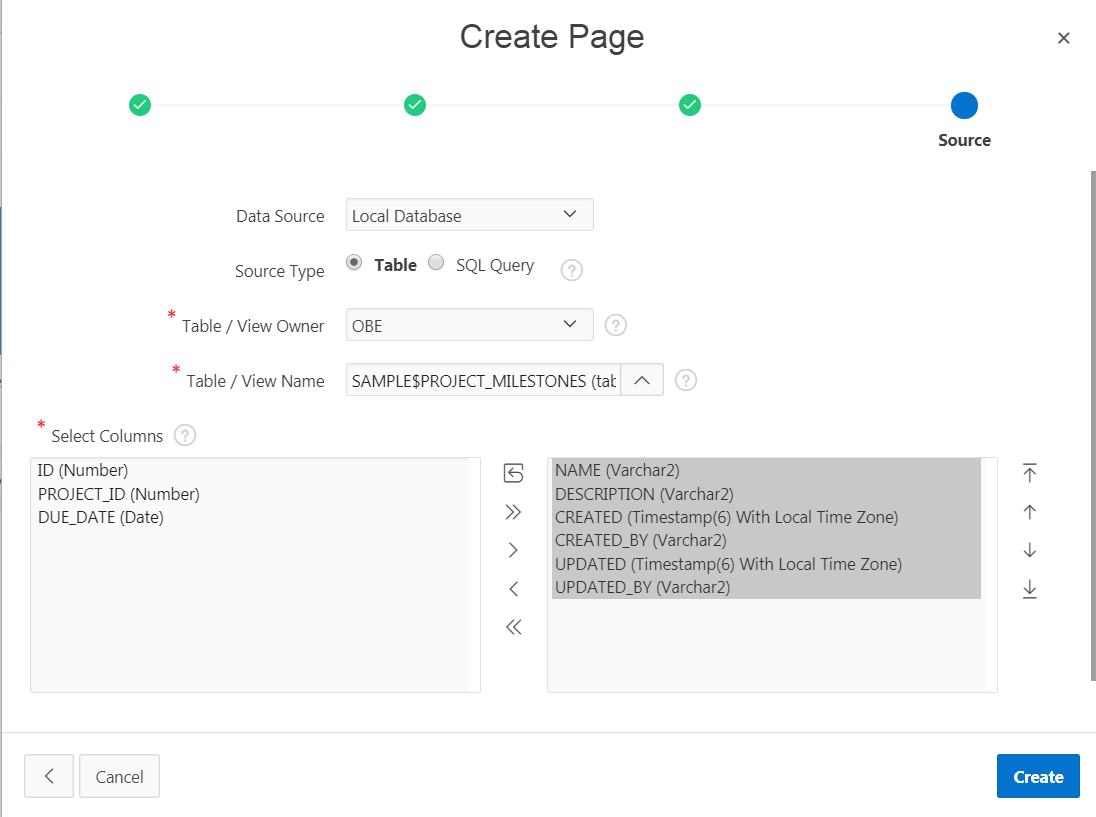Viewport: 1096px width, 817px height.
Task: Click the current Source wizard step
Action: point(964,106)
